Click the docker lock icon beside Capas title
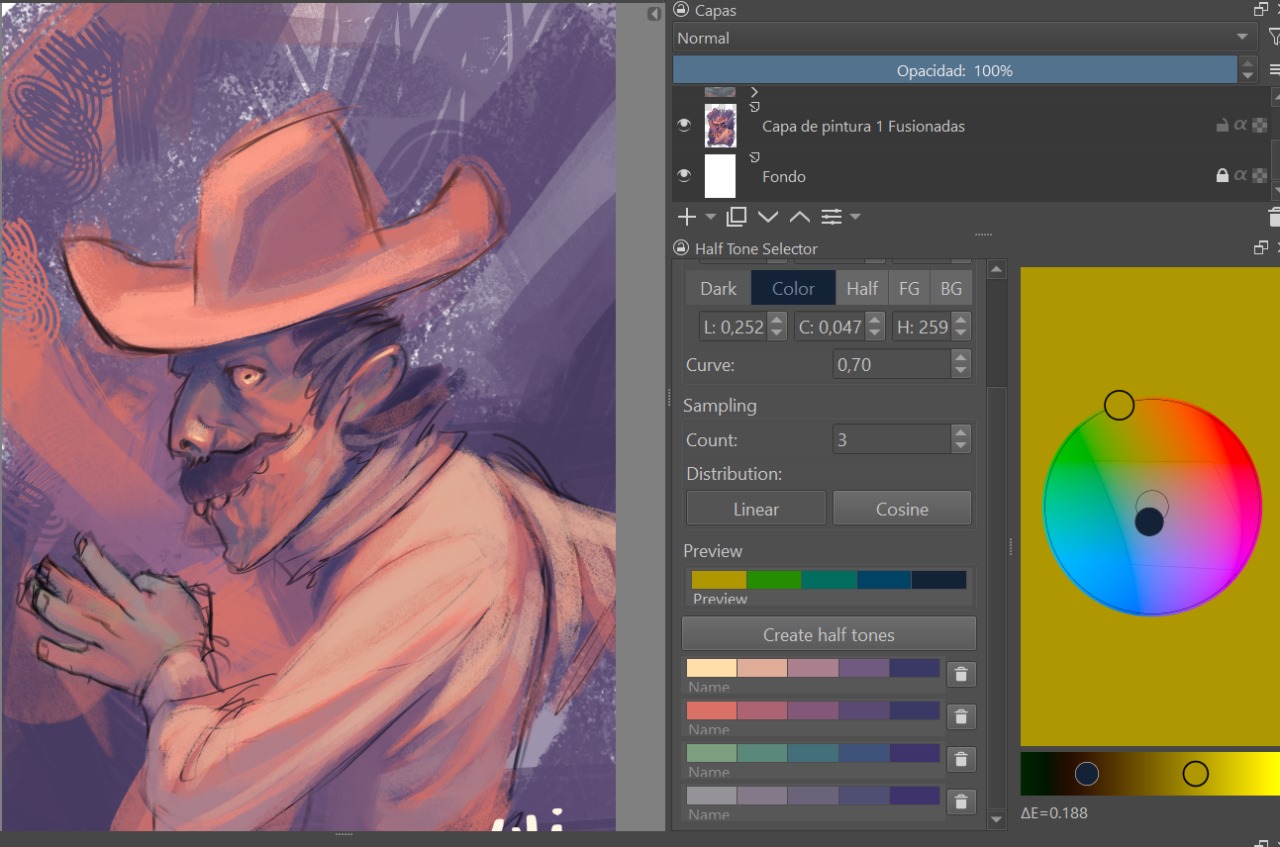The image size is (1280, 847). (x=682, y=10)
